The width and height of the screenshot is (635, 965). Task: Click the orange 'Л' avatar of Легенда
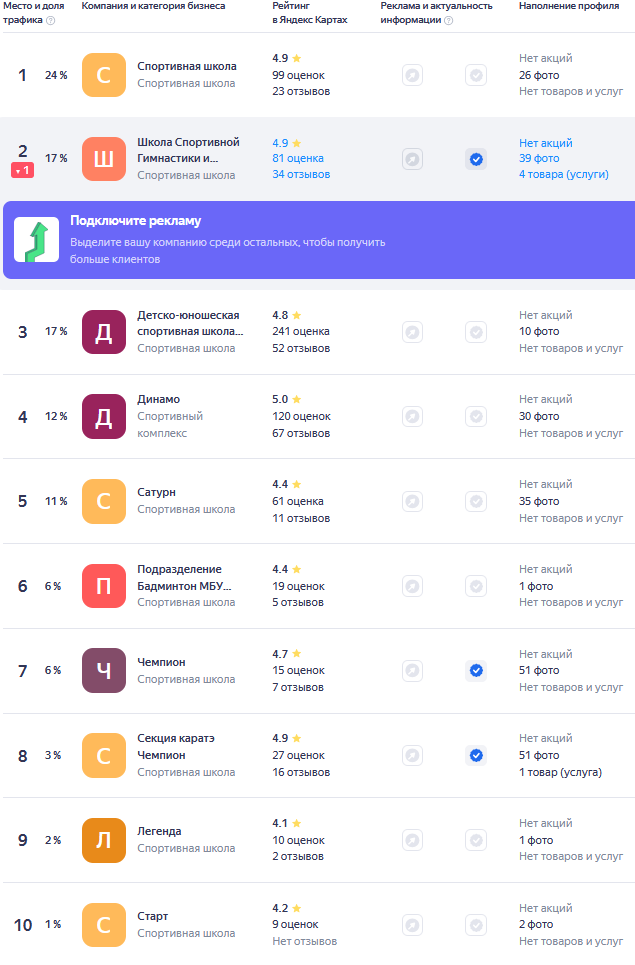point(104,840)
